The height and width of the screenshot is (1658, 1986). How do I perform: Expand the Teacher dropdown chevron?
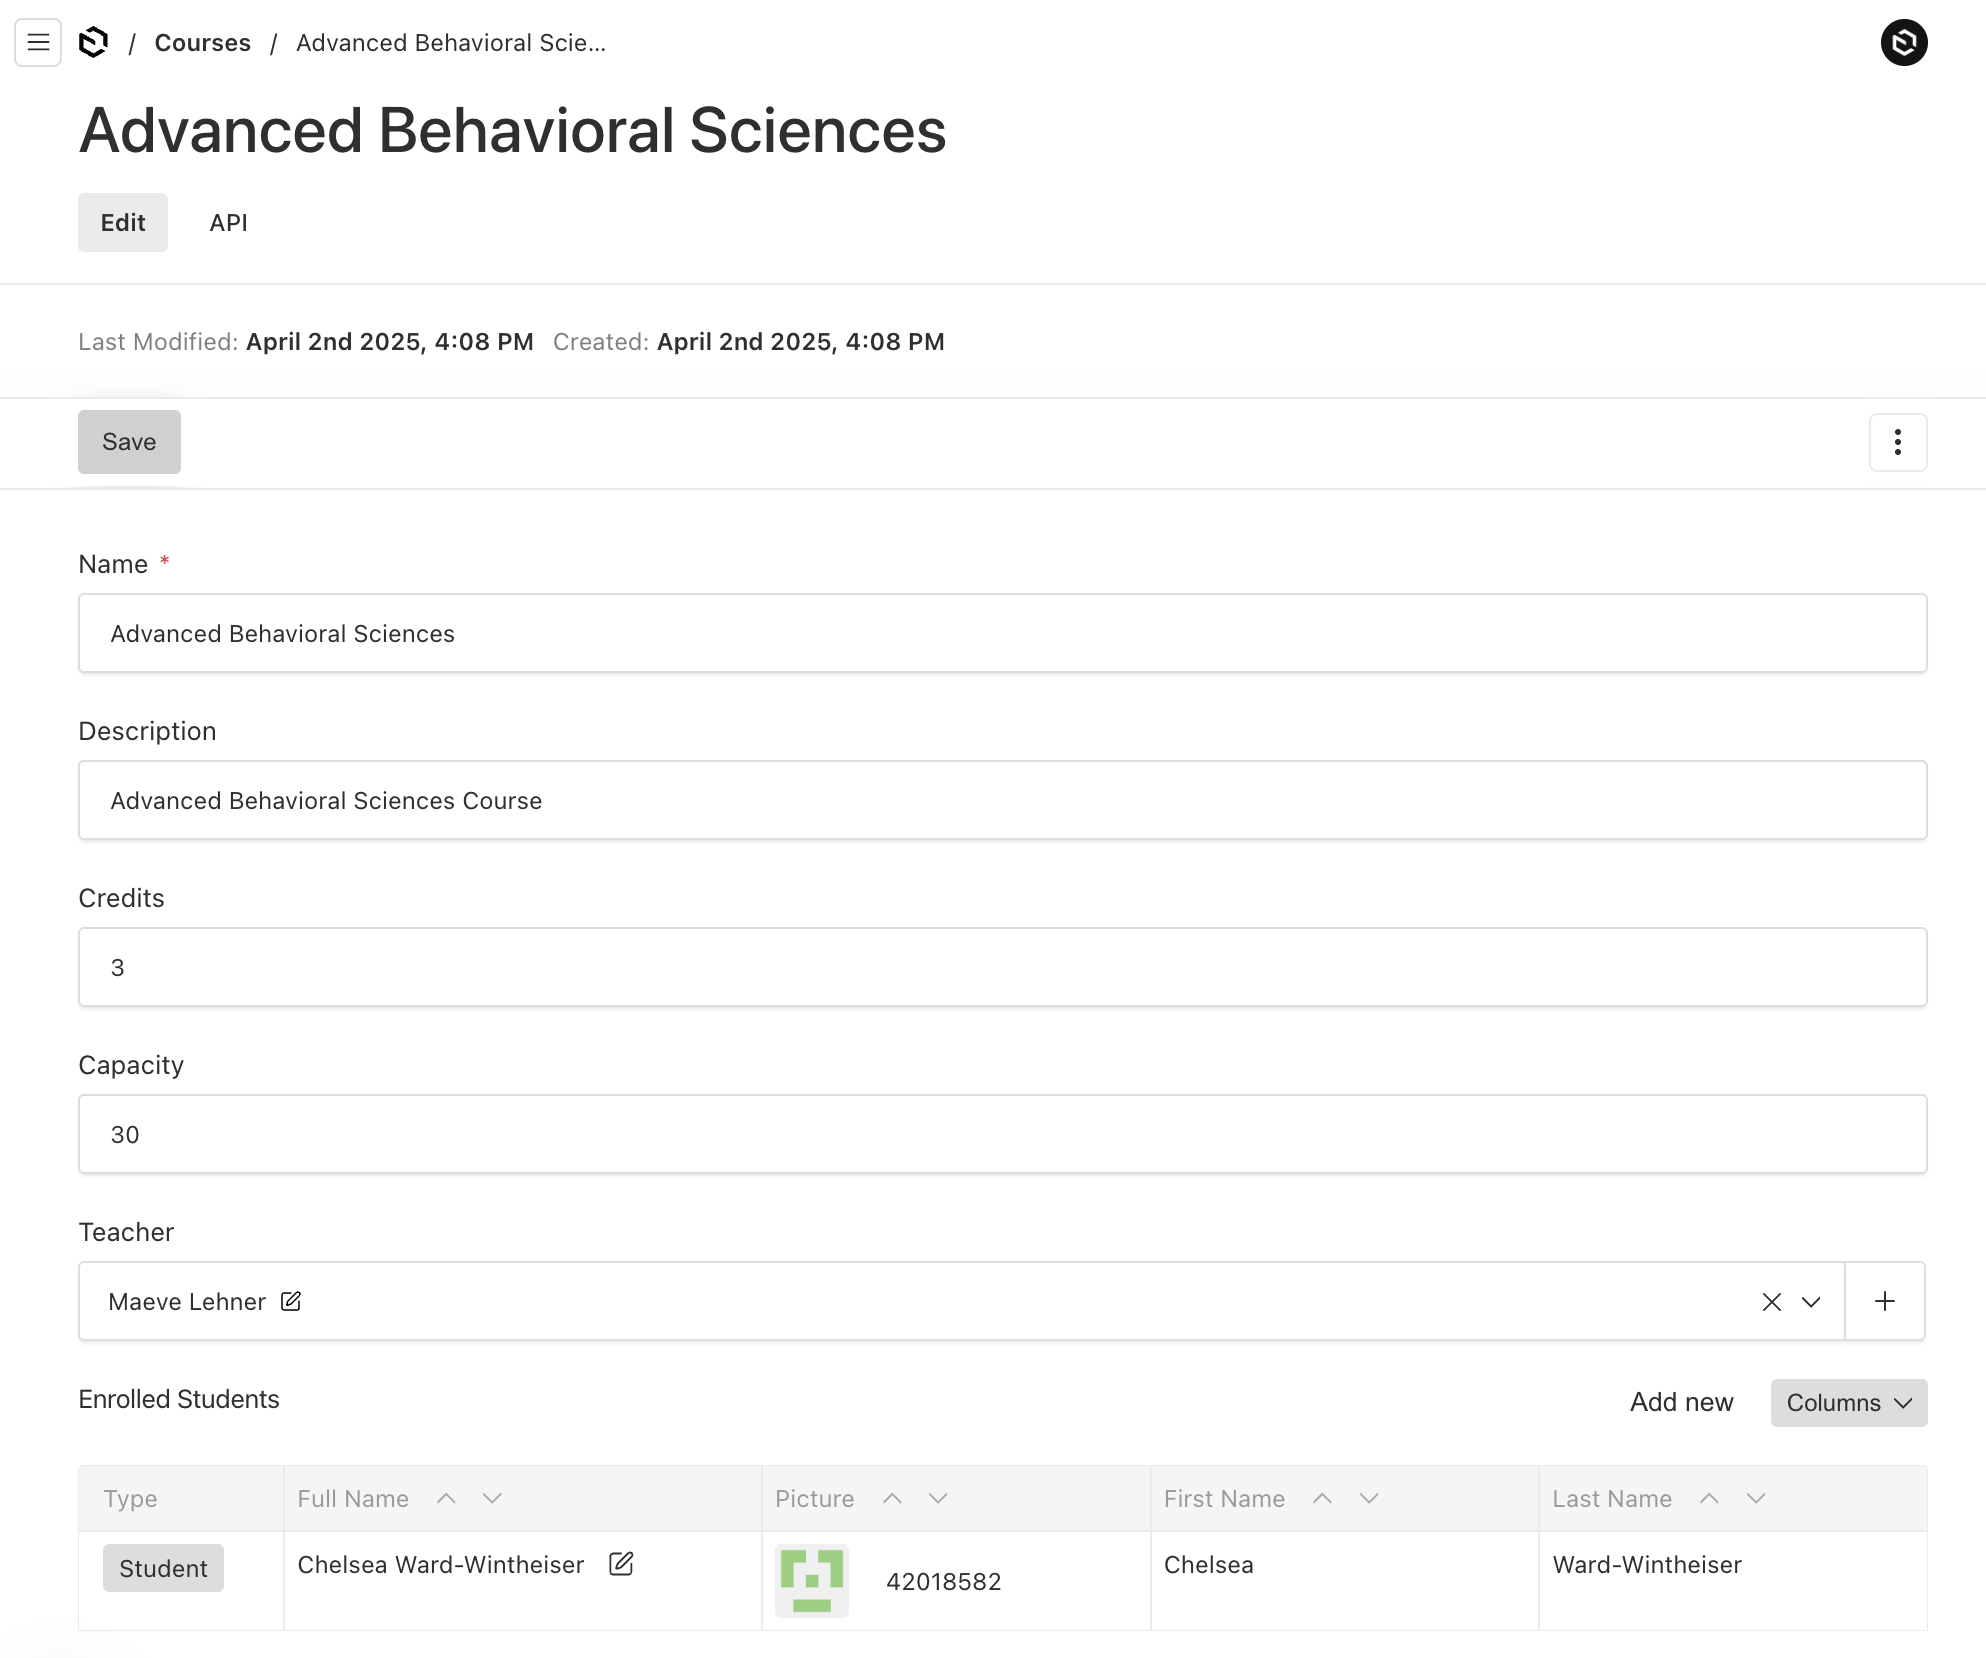pos(1810,1301)
